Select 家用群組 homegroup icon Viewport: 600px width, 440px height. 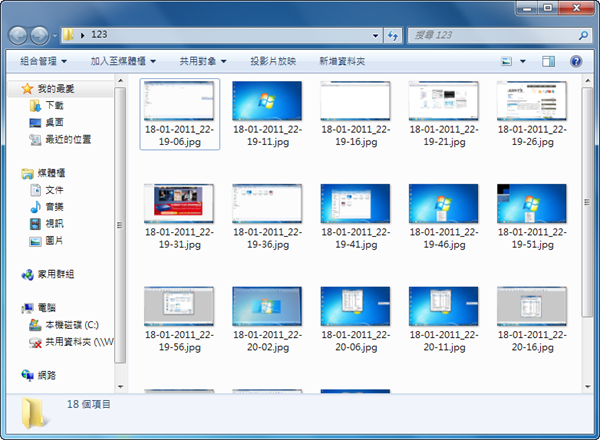[28, 274]
